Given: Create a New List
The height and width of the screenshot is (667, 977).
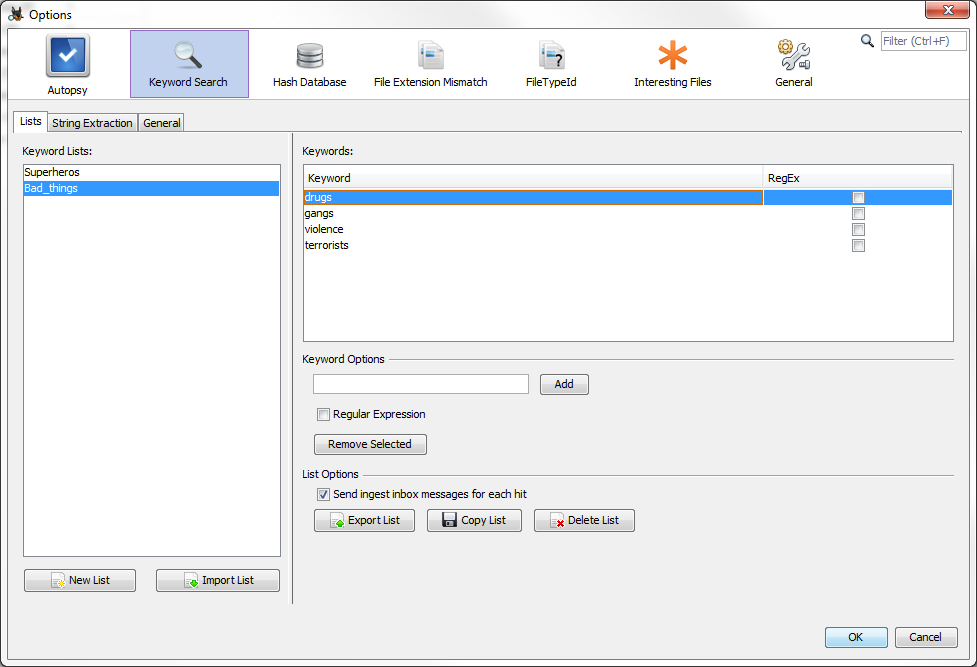Looking at the screenshot, I should (80, 580).
